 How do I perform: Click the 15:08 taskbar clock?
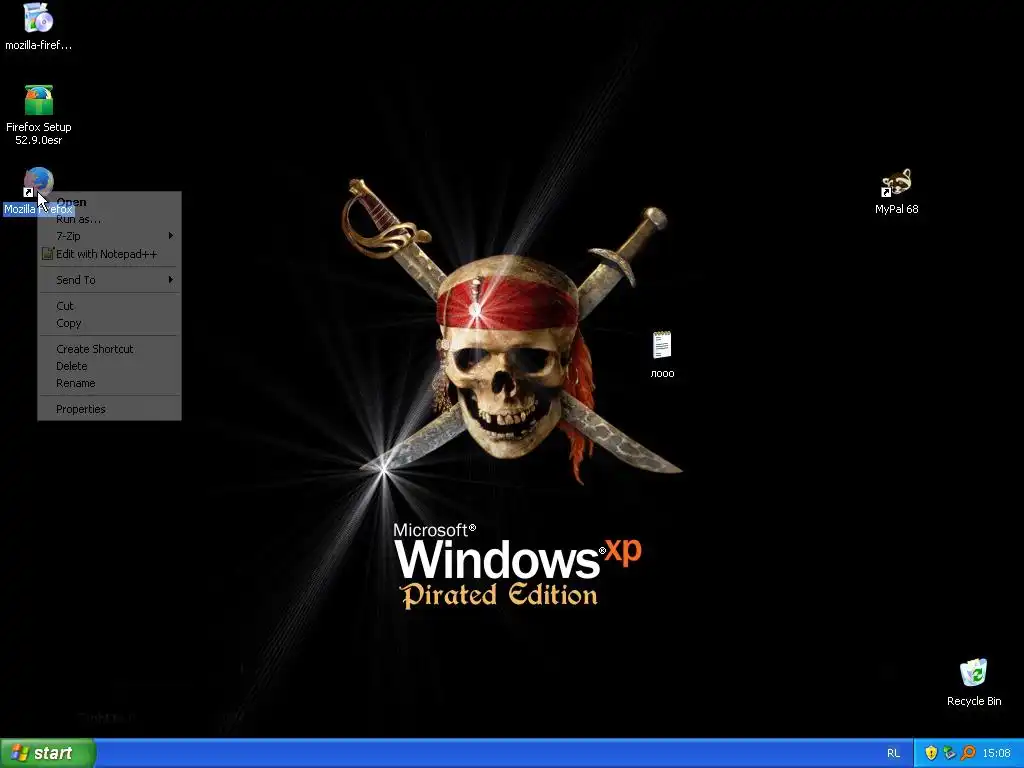996,753
